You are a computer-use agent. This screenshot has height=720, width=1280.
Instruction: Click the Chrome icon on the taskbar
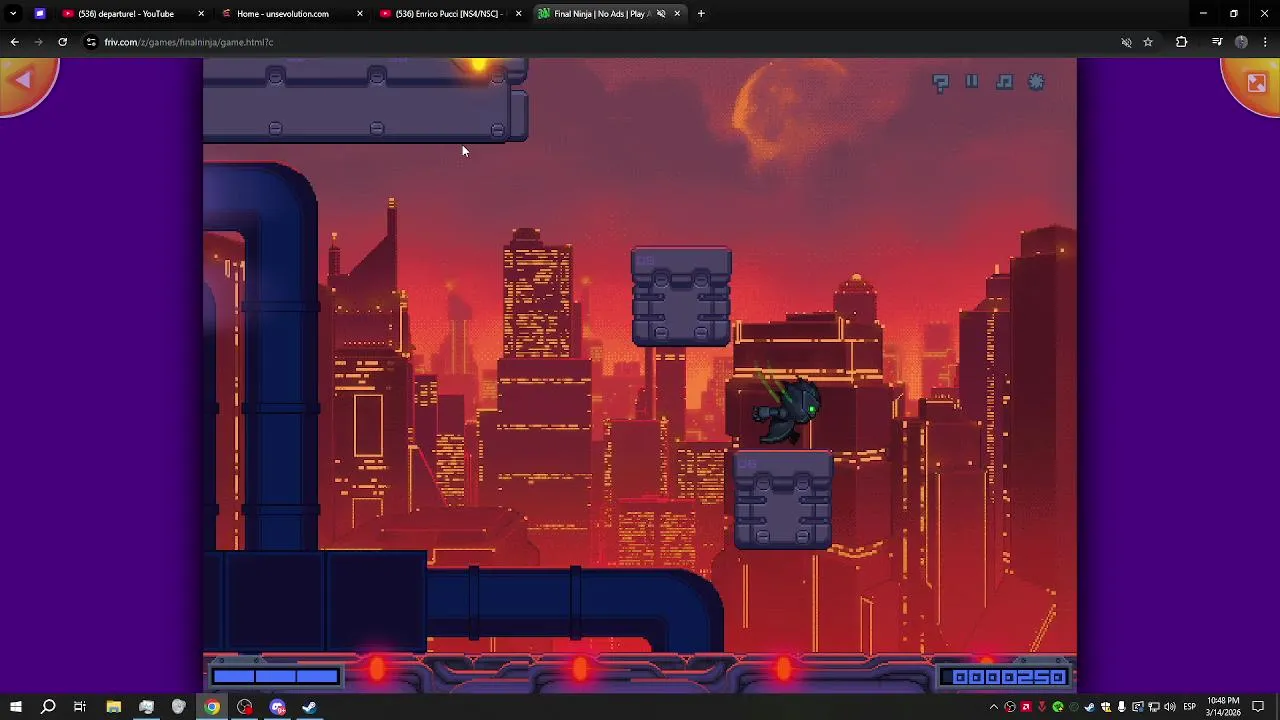point(212,707)
